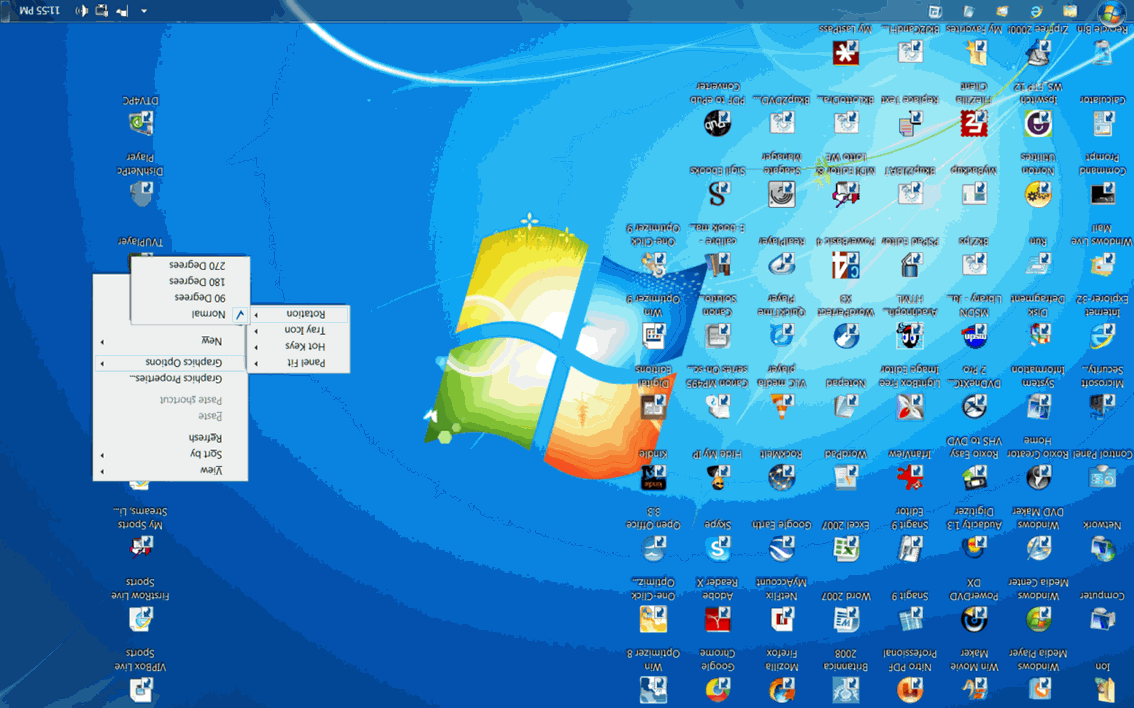
Task: Expand the Hot Keys submenu
Action: (x=299, y=346)
